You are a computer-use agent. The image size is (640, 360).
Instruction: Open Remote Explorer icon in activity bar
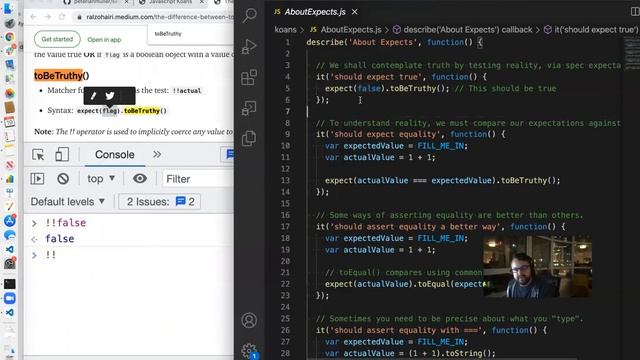pos(249,108)
